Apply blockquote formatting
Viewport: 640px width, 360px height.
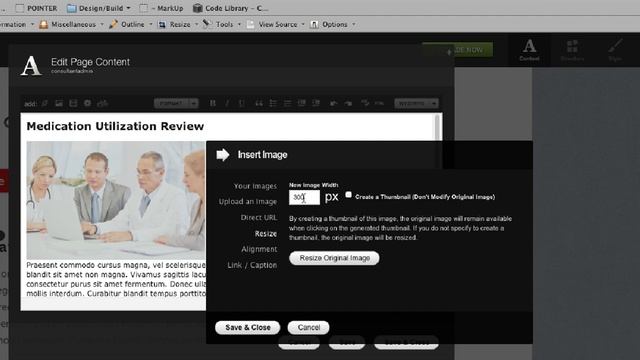click(259, 103)
